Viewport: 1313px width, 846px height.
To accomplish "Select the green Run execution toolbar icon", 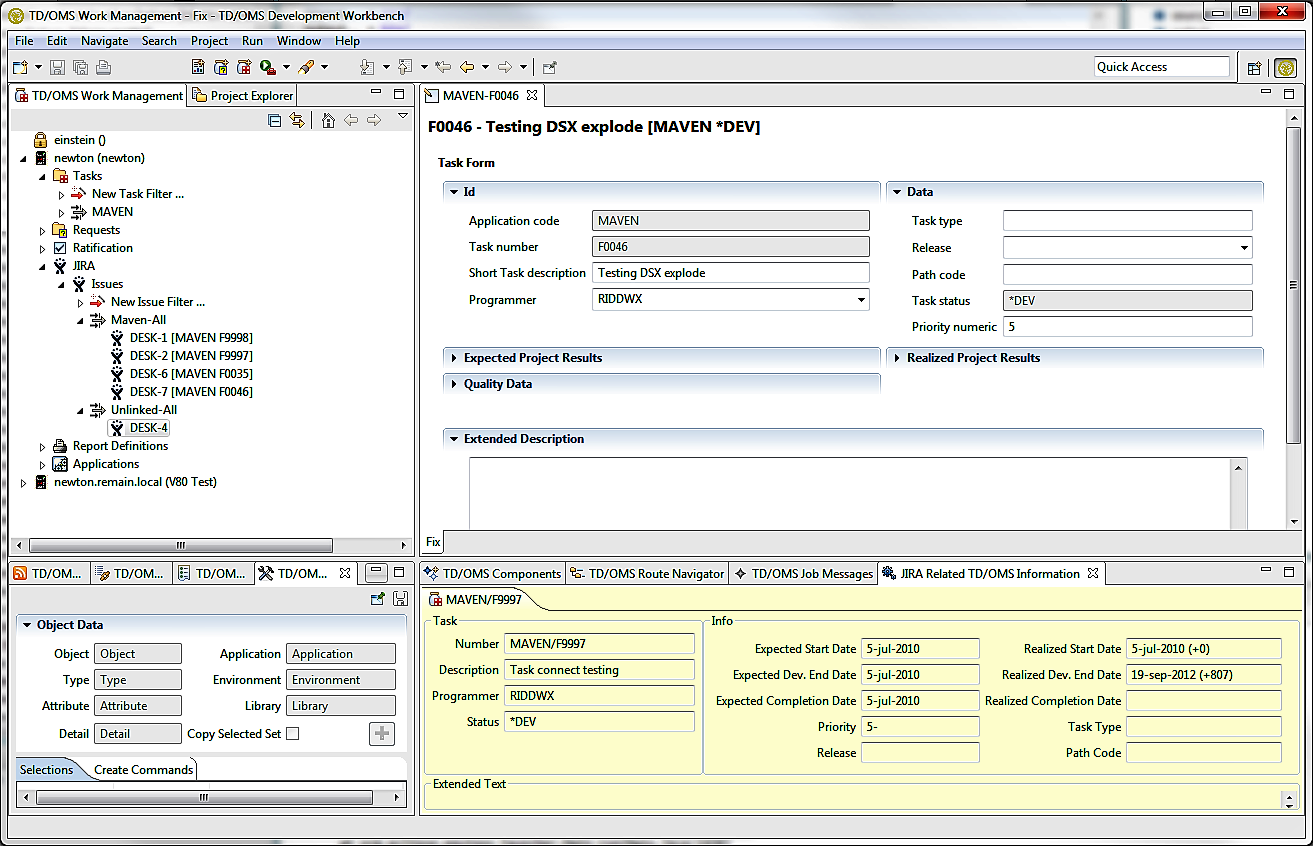I will 264,66.
